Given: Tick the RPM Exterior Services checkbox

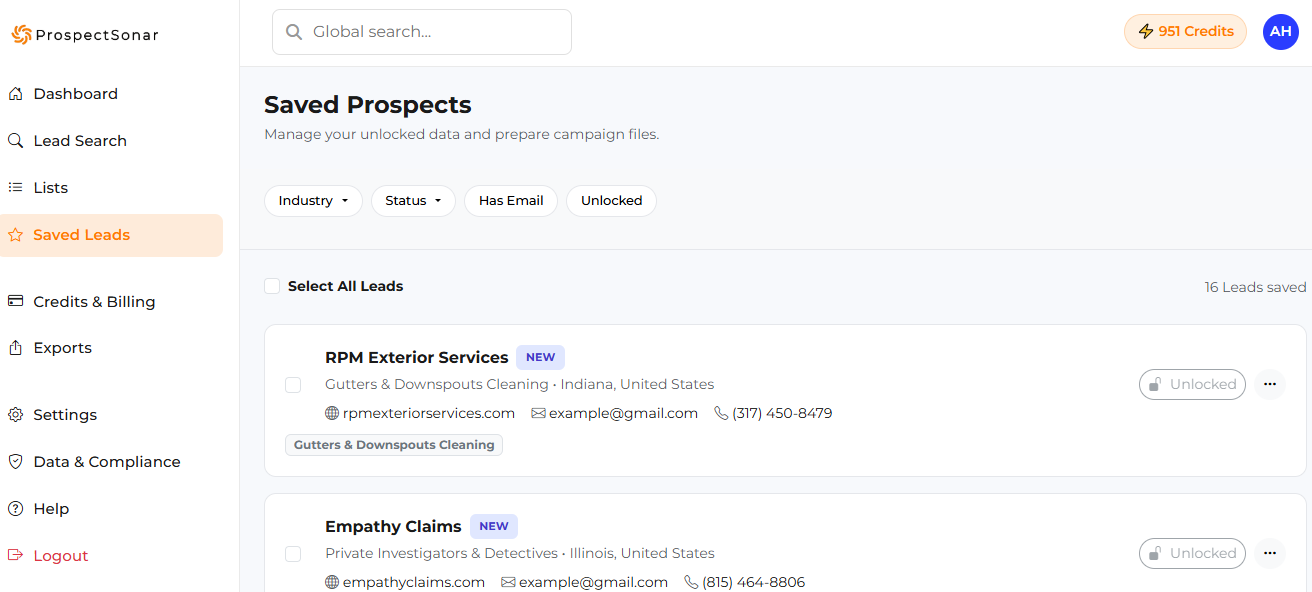Looking at the screenshot, I should [x=293, y=385].
